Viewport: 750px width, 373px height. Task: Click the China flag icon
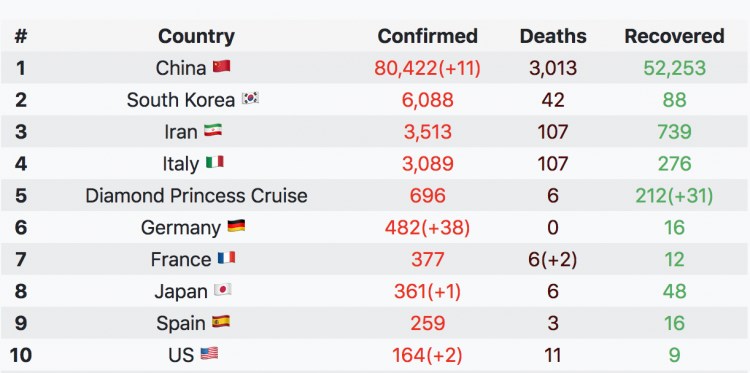point(221,66)
